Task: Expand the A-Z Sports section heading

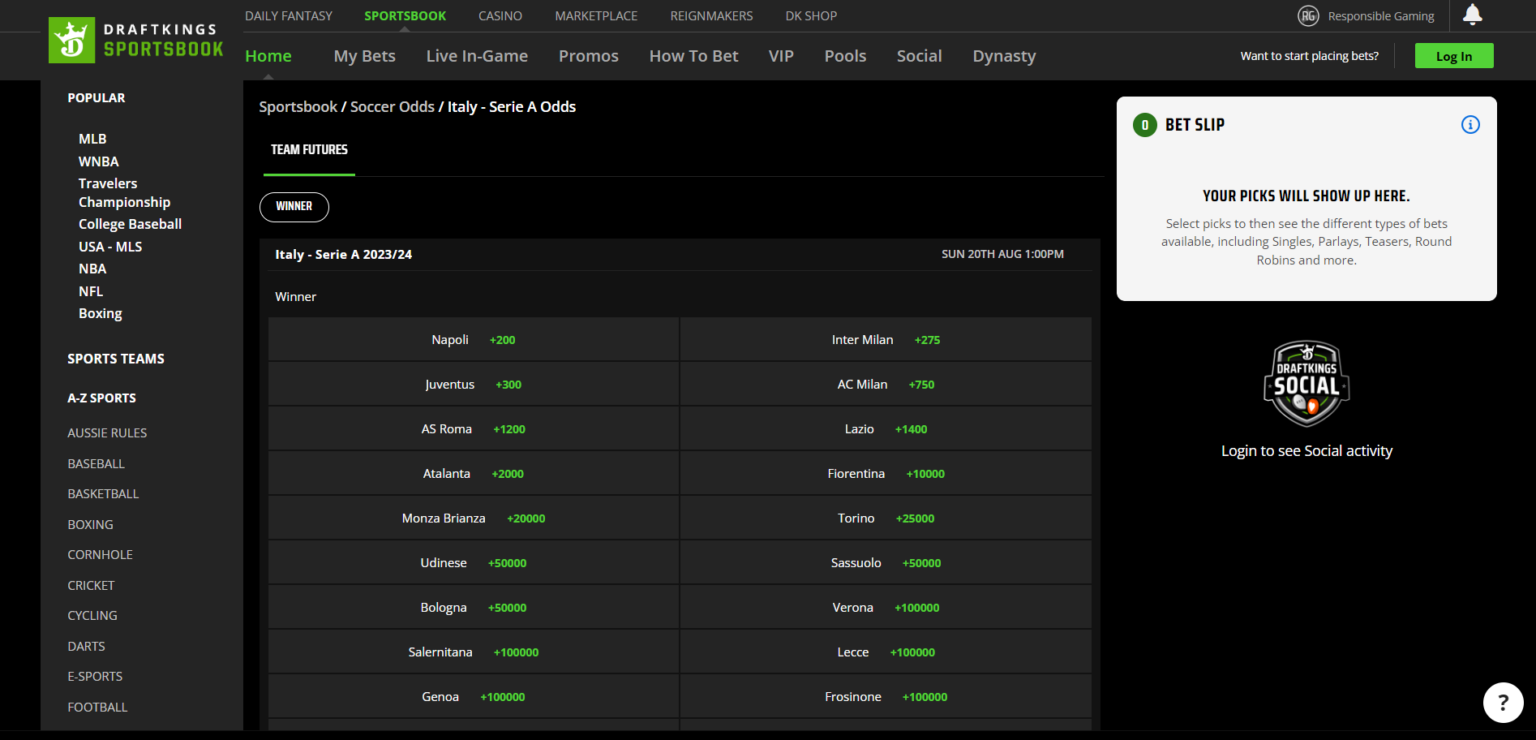Action: tap(102, 398)
